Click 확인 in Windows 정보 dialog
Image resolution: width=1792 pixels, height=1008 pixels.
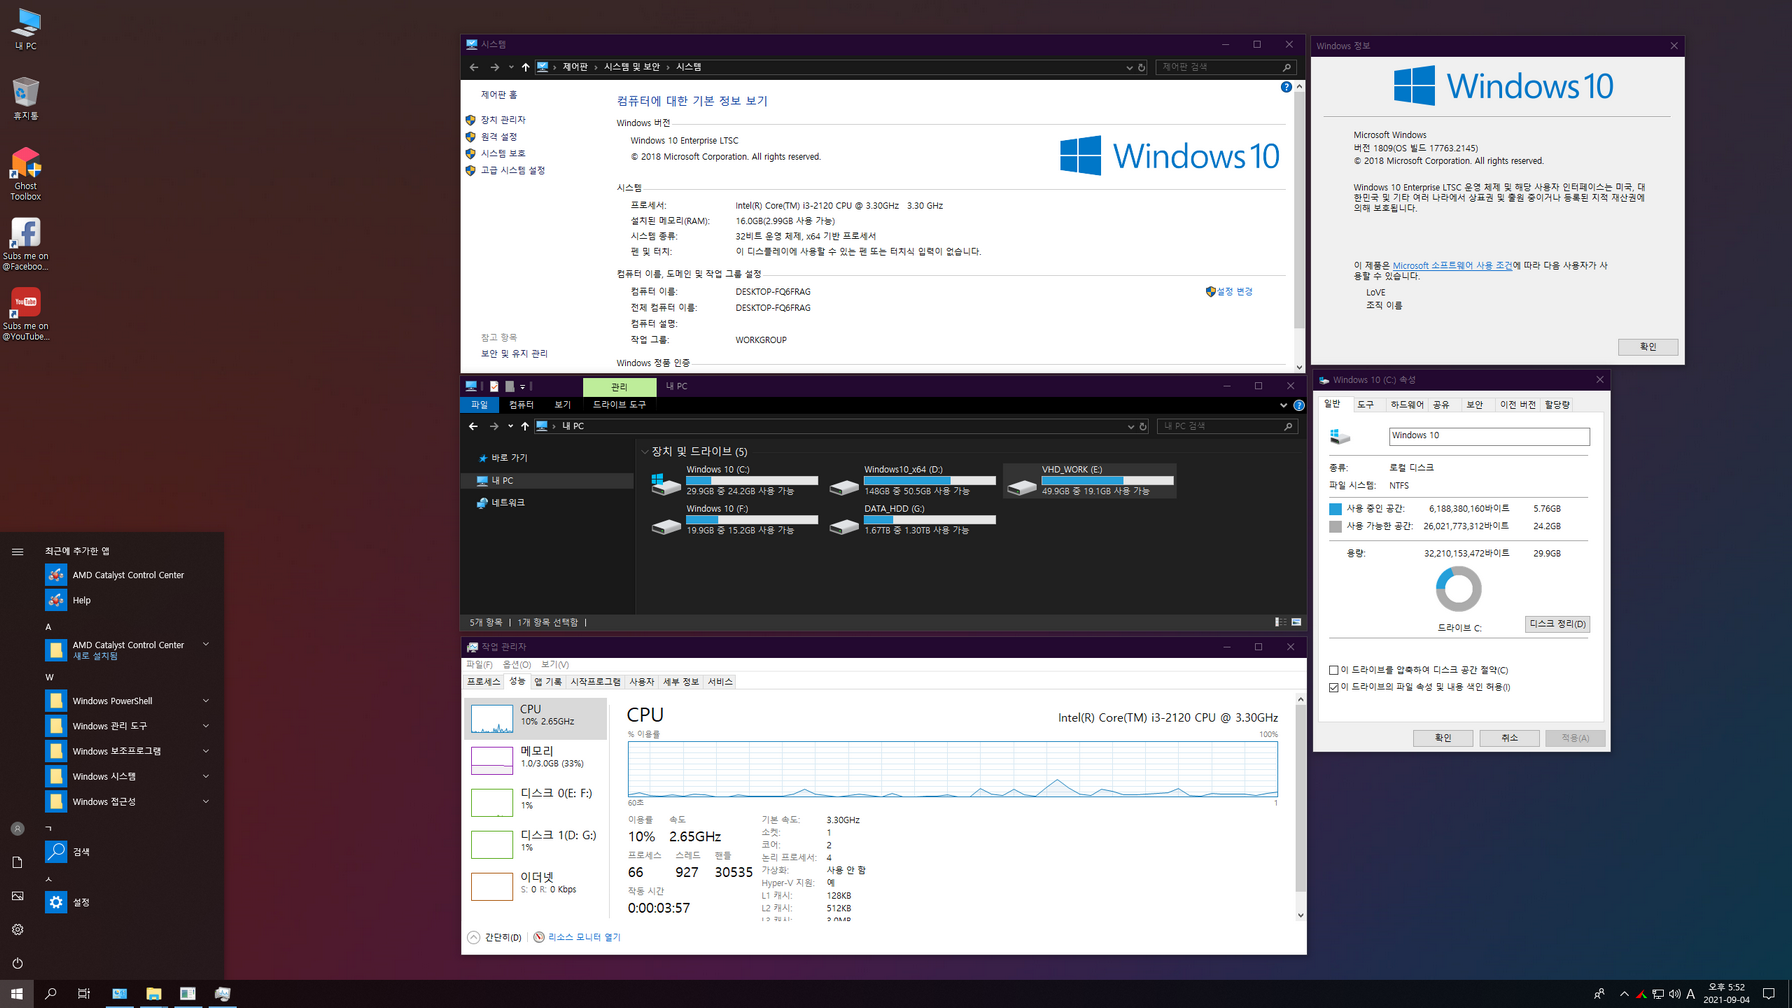click(x=1648, y=347)
